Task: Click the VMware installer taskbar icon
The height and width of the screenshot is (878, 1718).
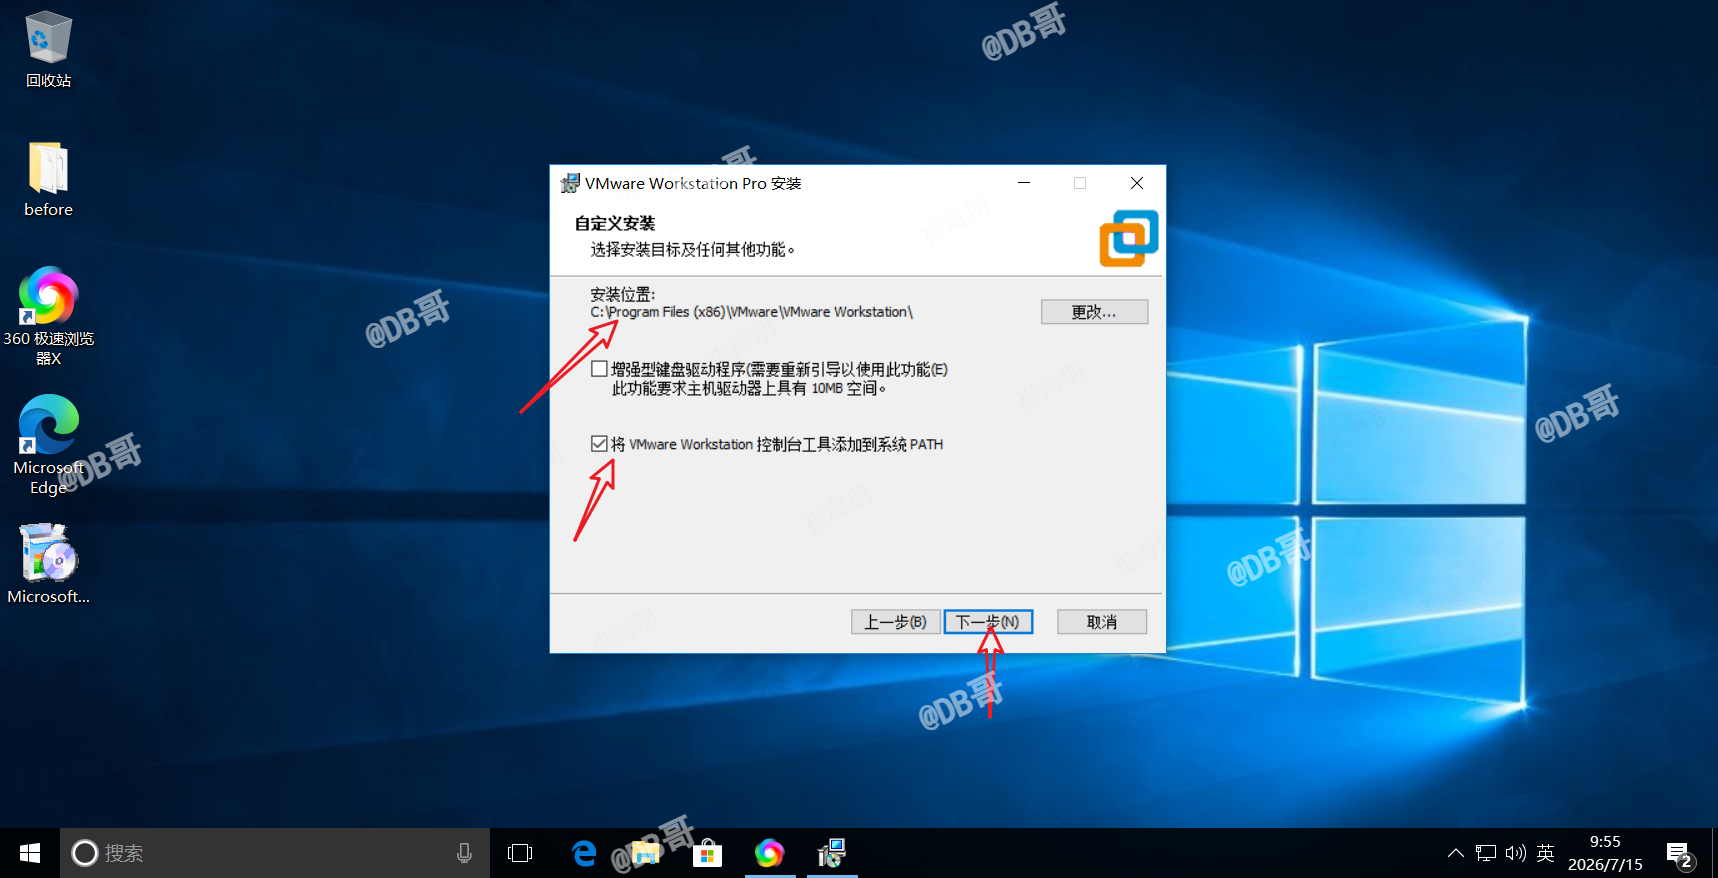Action: click(x=832, y=853)
